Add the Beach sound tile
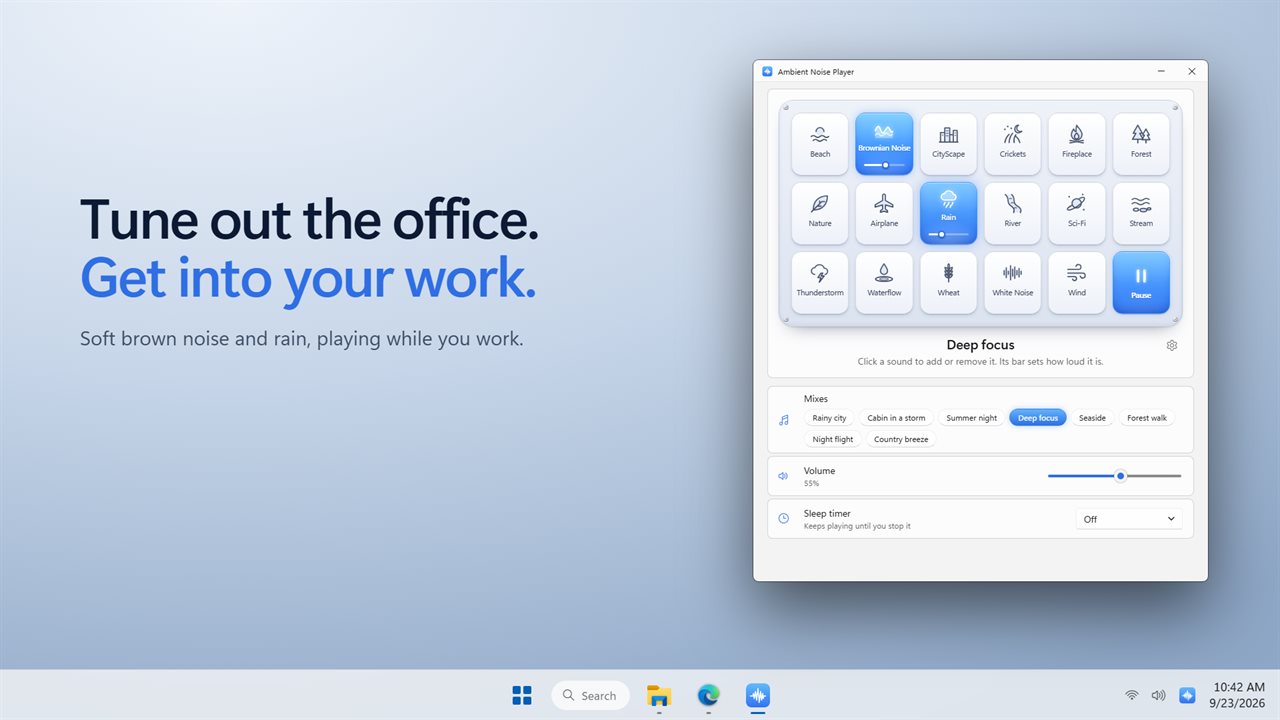Screen dimensions: 1280x720 820,144
